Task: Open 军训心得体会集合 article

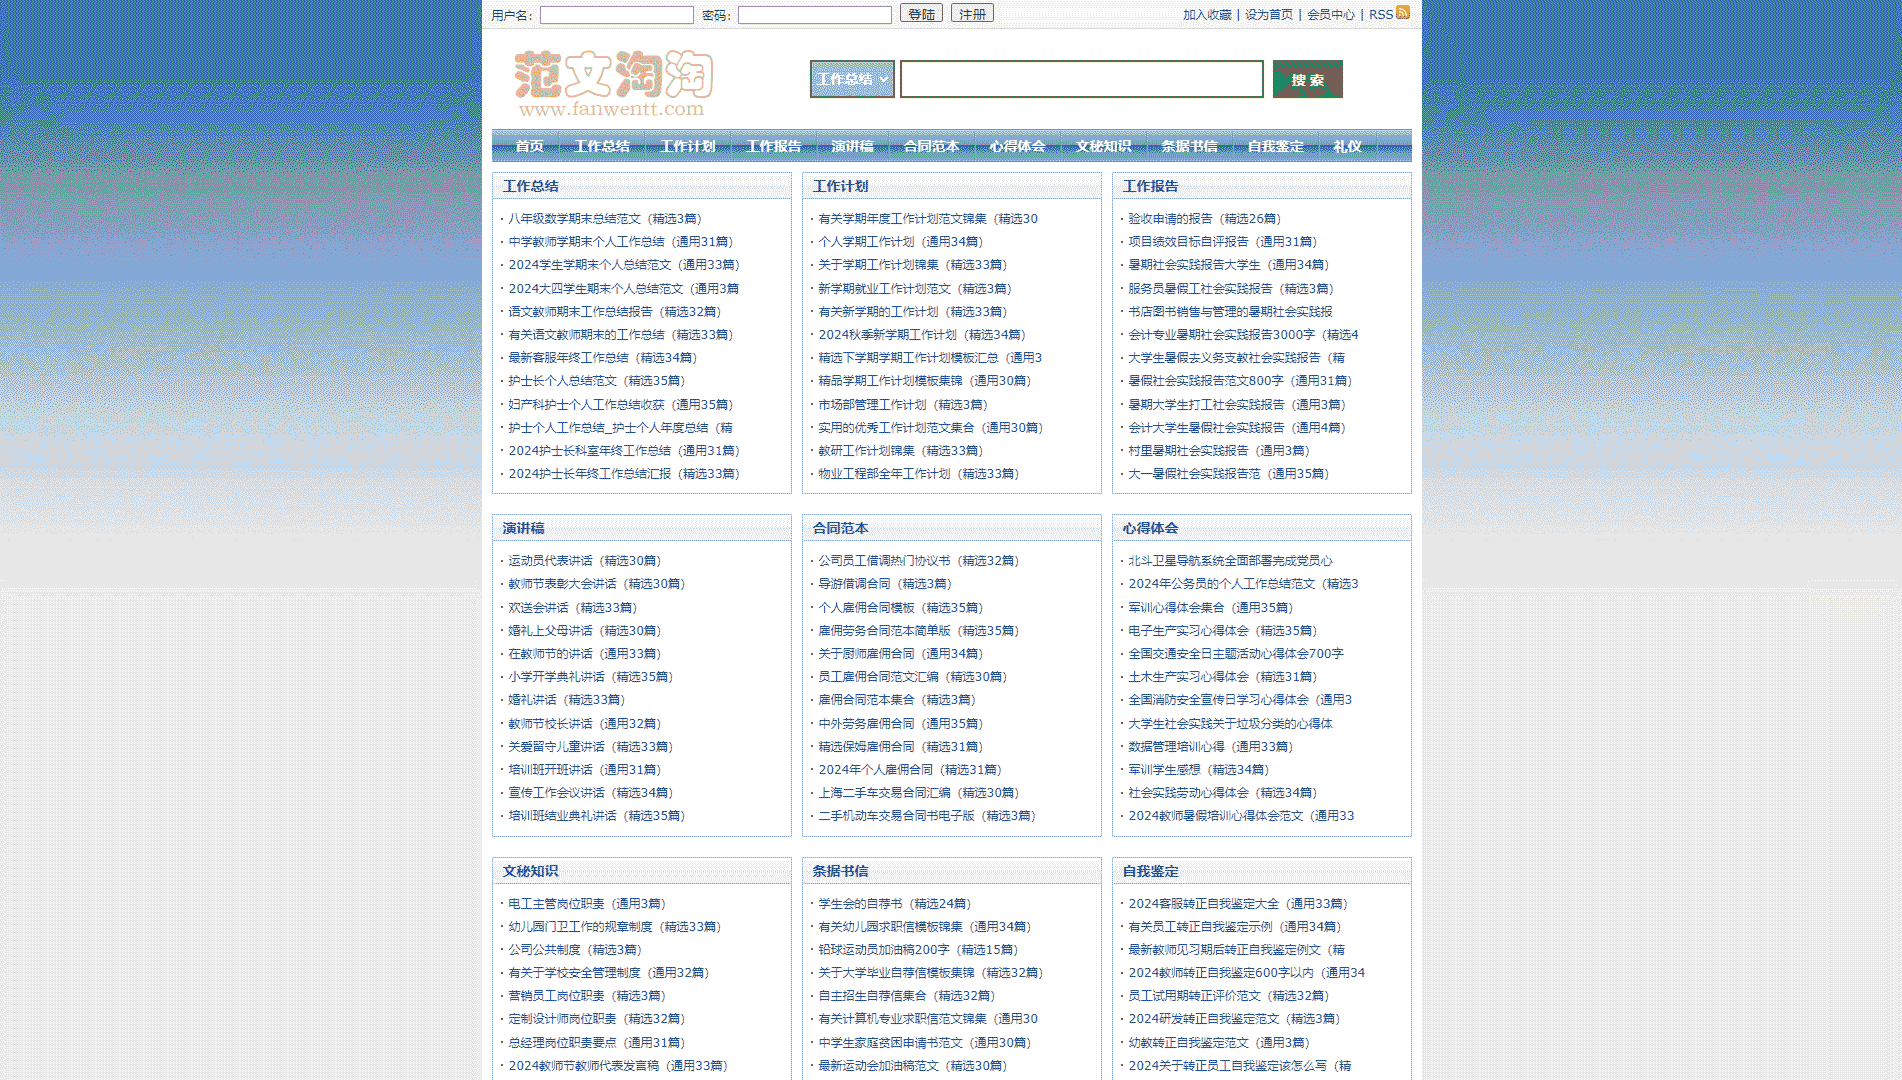Action: pos(1211,608)
